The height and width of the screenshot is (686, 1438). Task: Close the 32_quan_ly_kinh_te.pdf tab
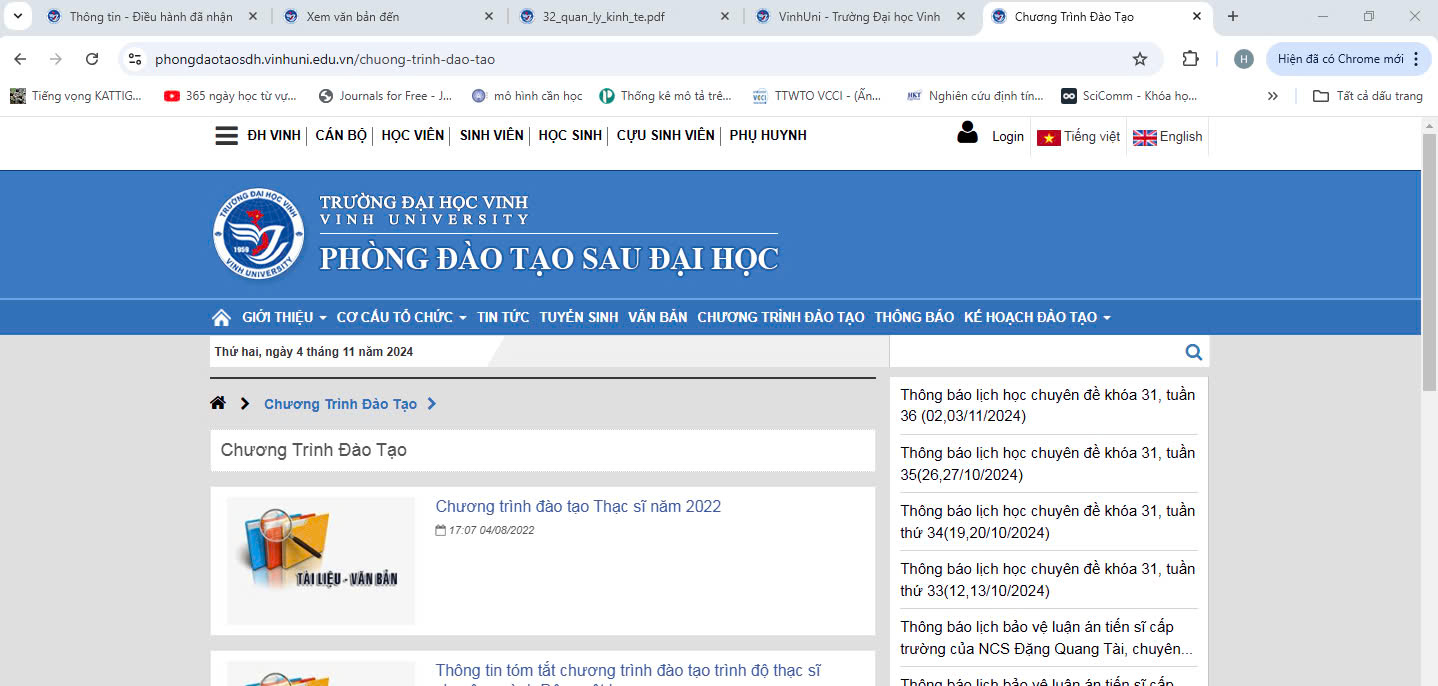725,17
